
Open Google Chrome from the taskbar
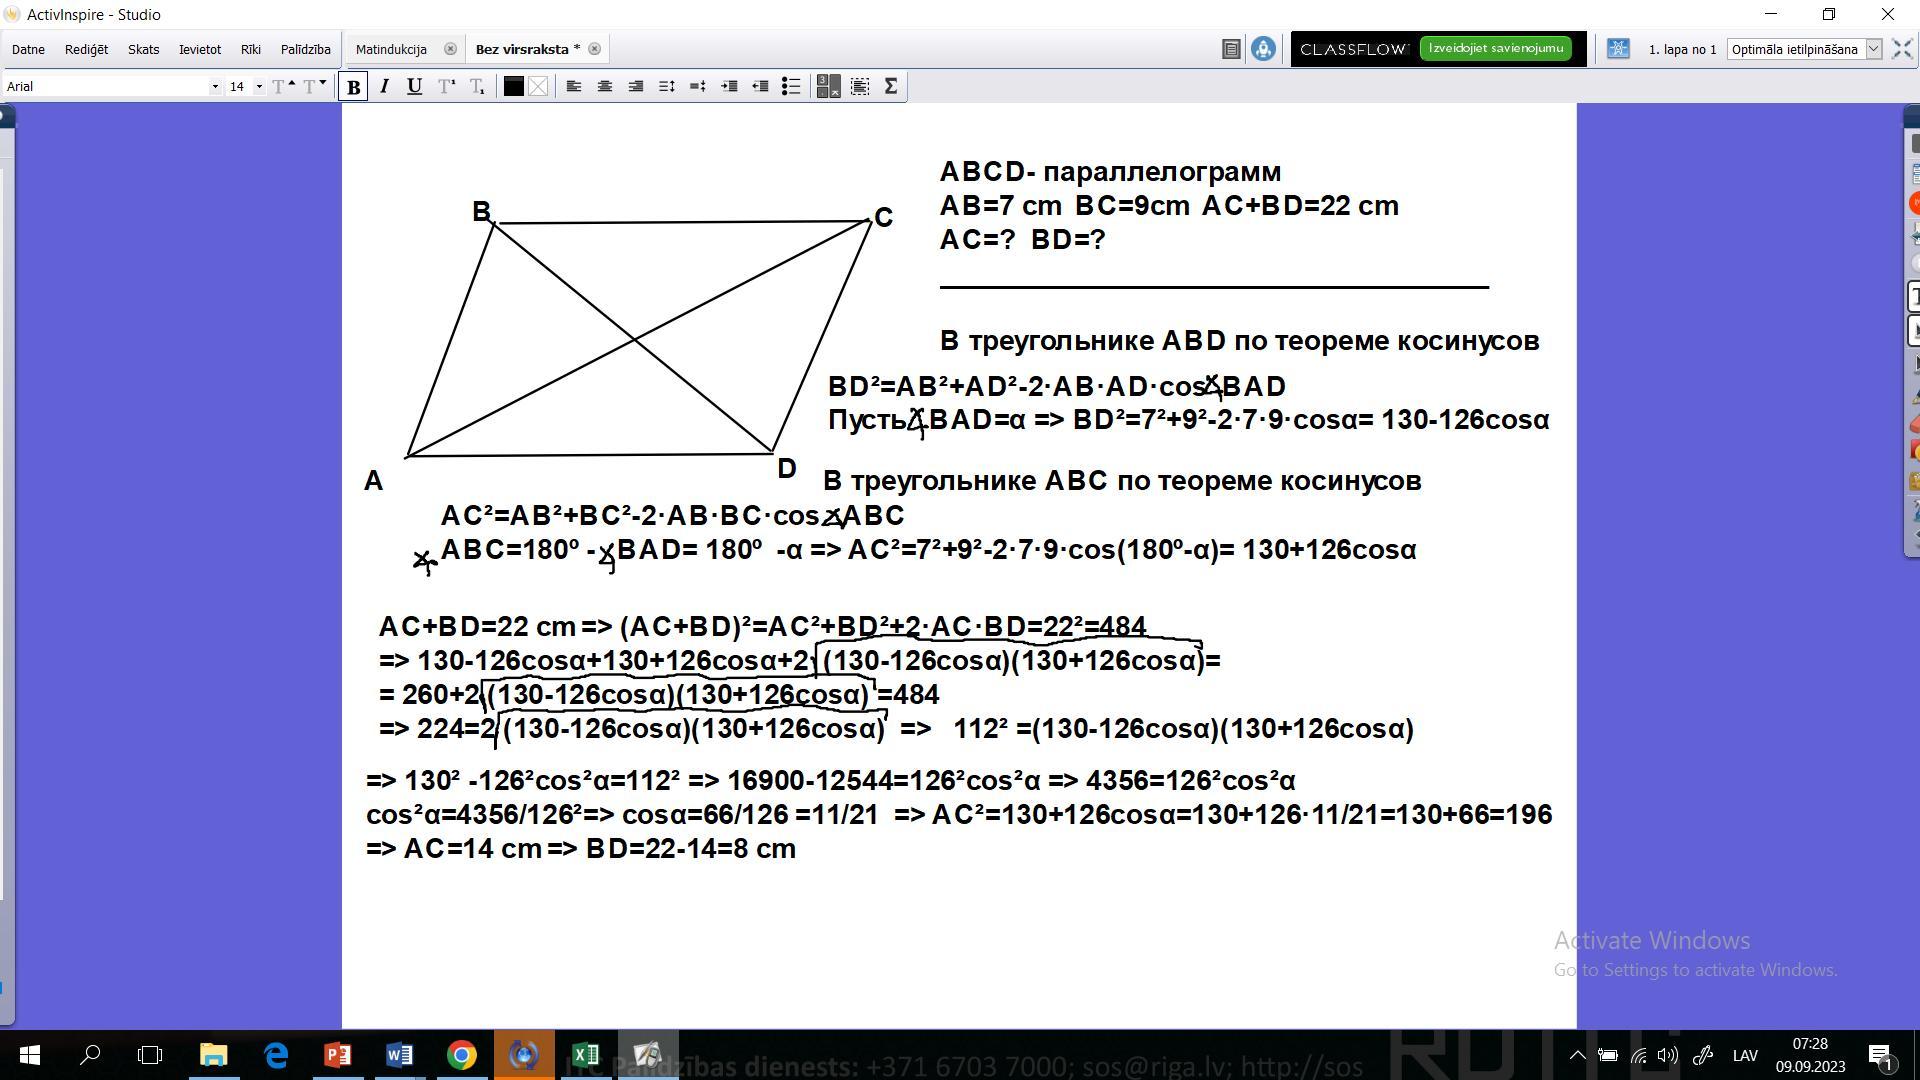461,1055
